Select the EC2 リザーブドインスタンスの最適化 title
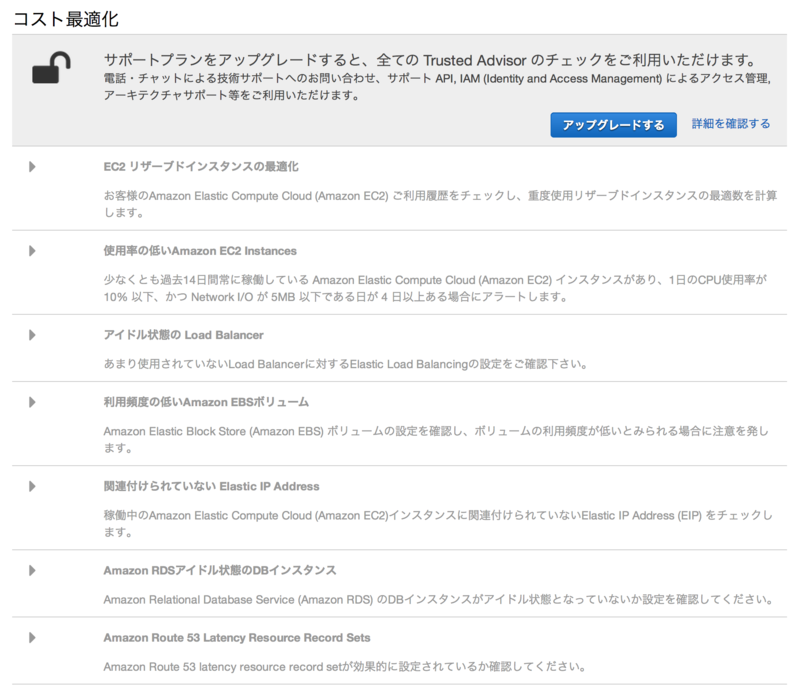This screenshot has height=691, width=800. tap(201, 167)
